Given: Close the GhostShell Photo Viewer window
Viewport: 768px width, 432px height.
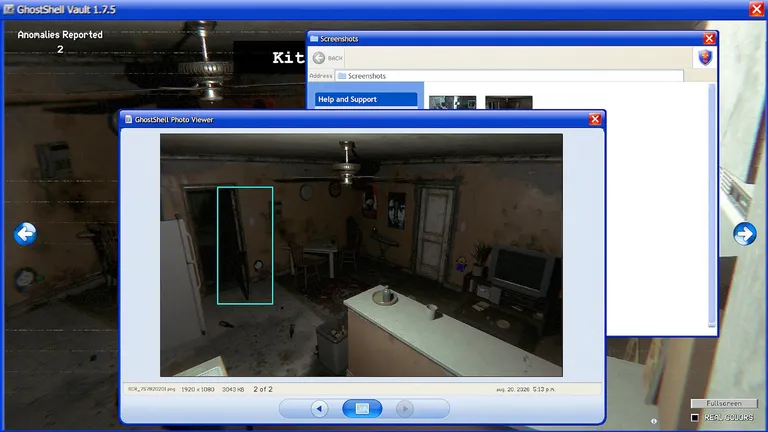Looking at the screenshot, I should coord(595,120).
